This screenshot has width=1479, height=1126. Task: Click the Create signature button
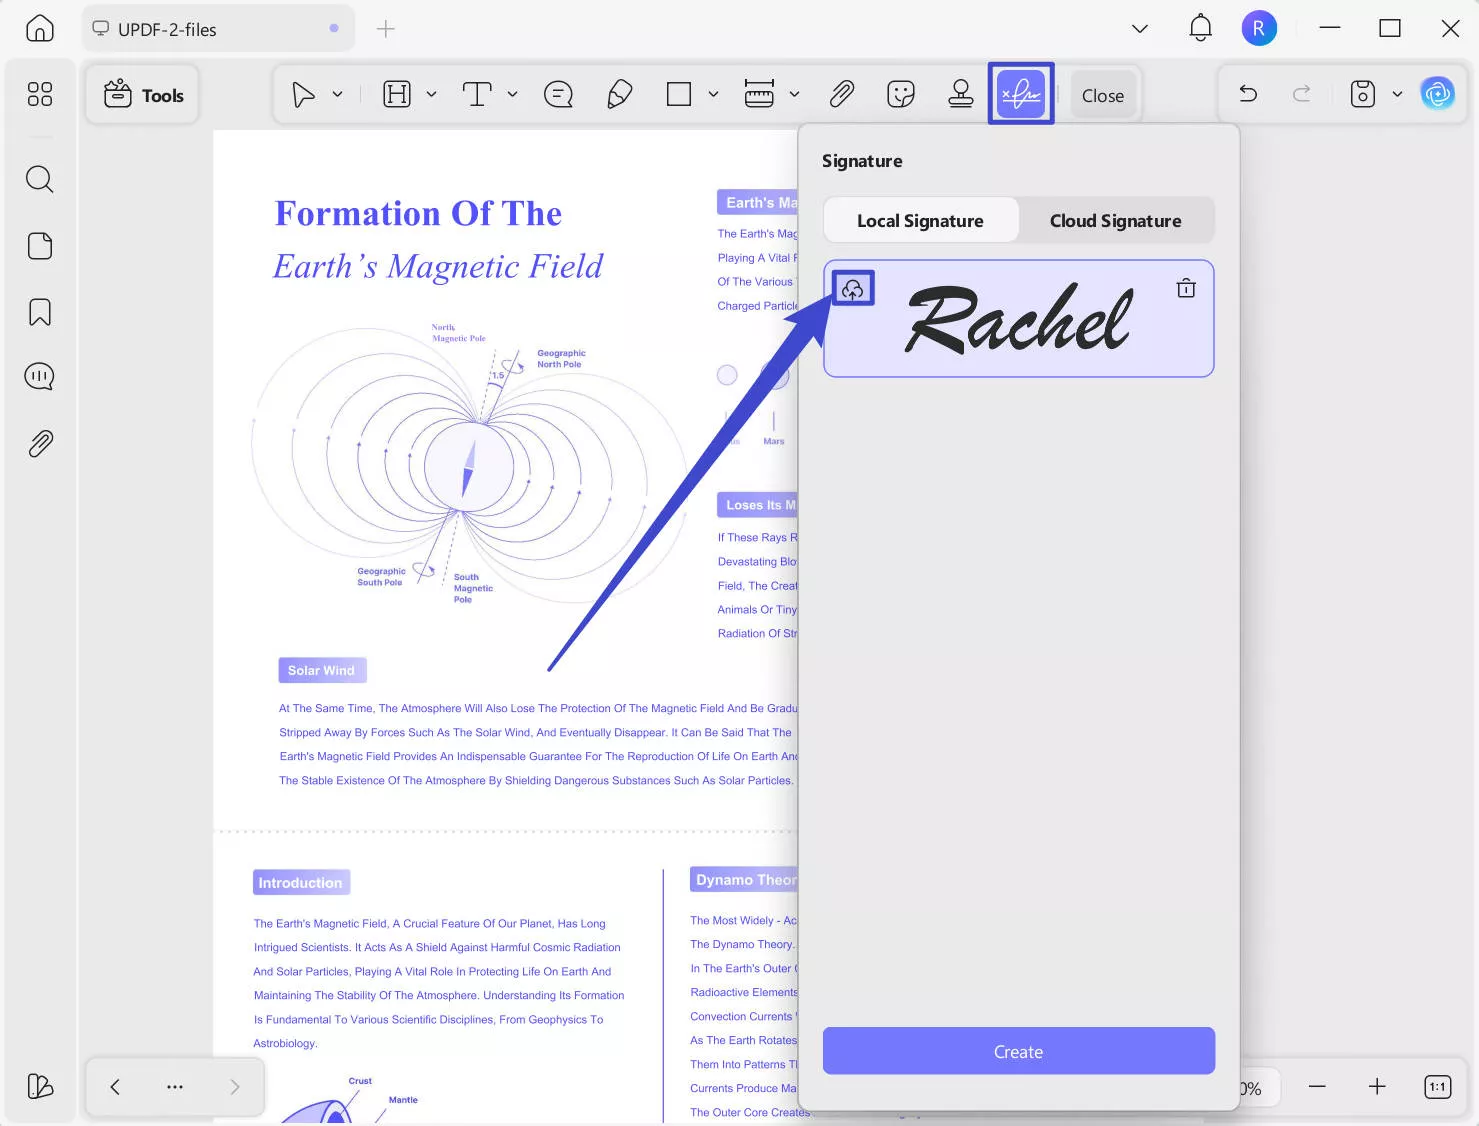pyautogui.click(x=1019, y=1051)
